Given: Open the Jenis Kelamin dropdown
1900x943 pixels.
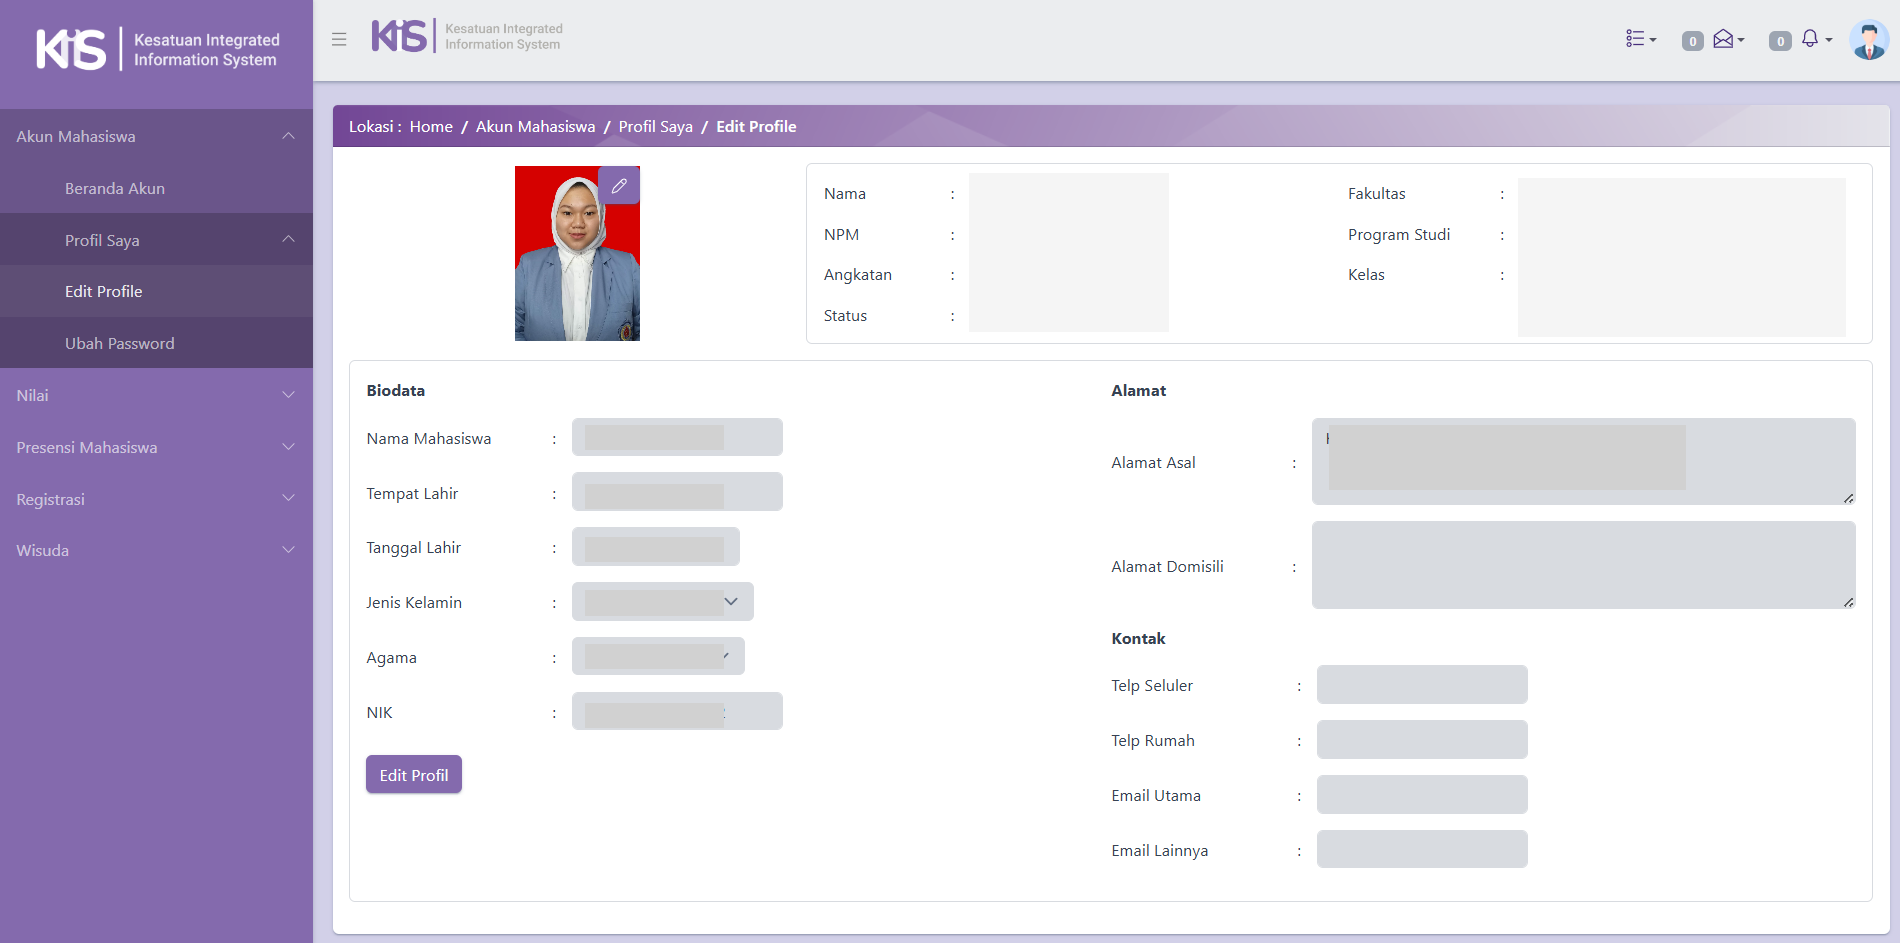Looking at the screenshot, I should (662, 602).
